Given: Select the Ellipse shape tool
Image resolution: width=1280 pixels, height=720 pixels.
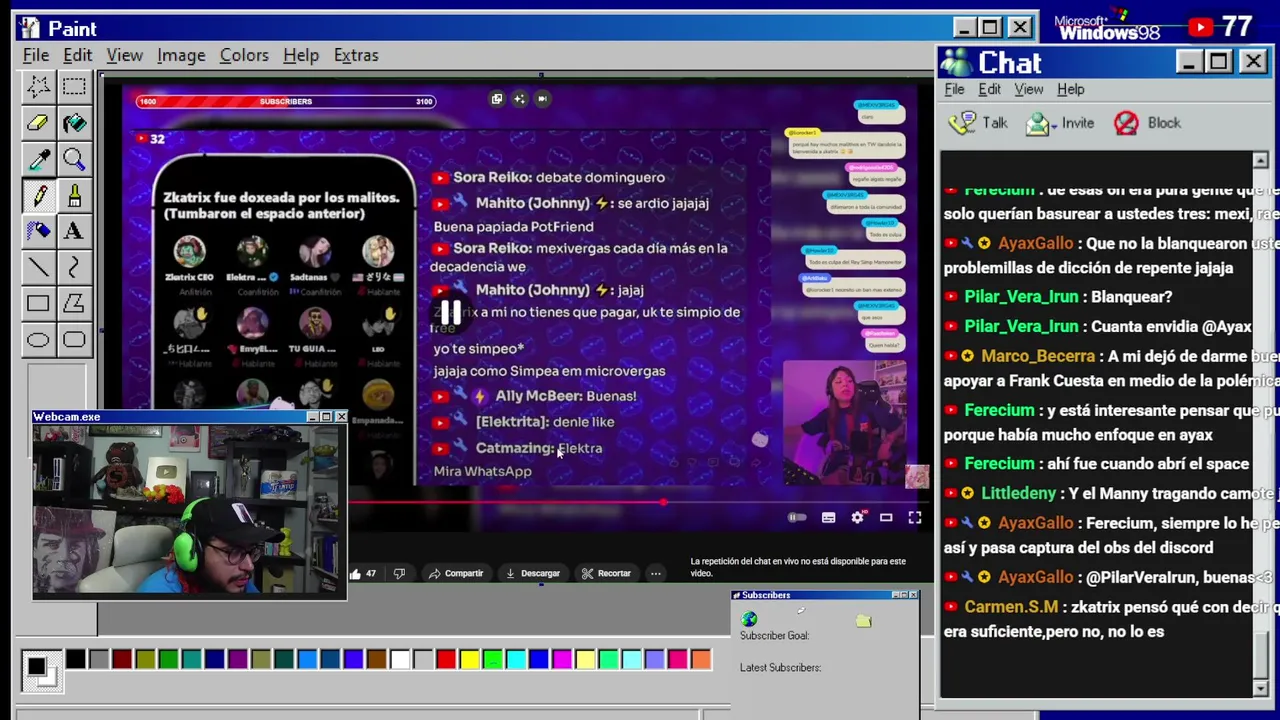Looking at the screenshot, I should 38,340.
